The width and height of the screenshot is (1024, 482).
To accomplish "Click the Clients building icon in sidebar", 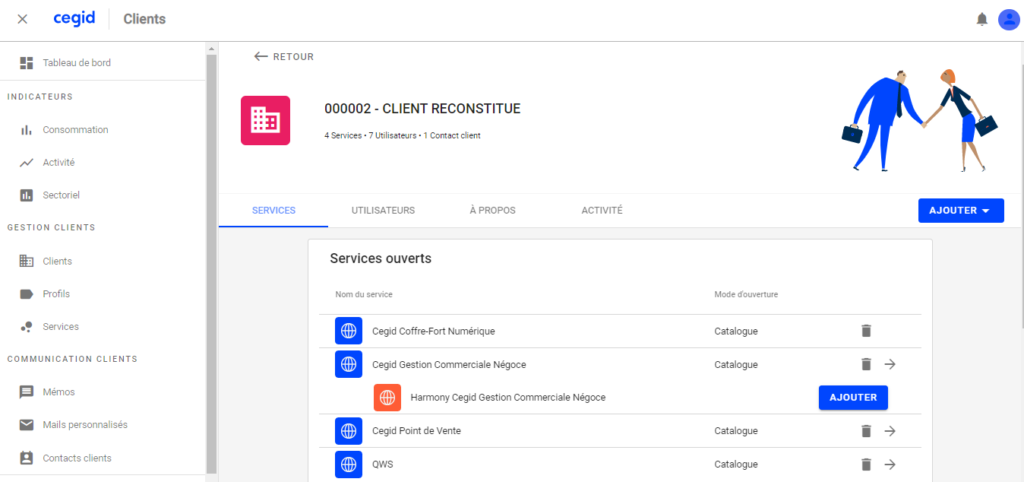I will (x=26, y=261).
